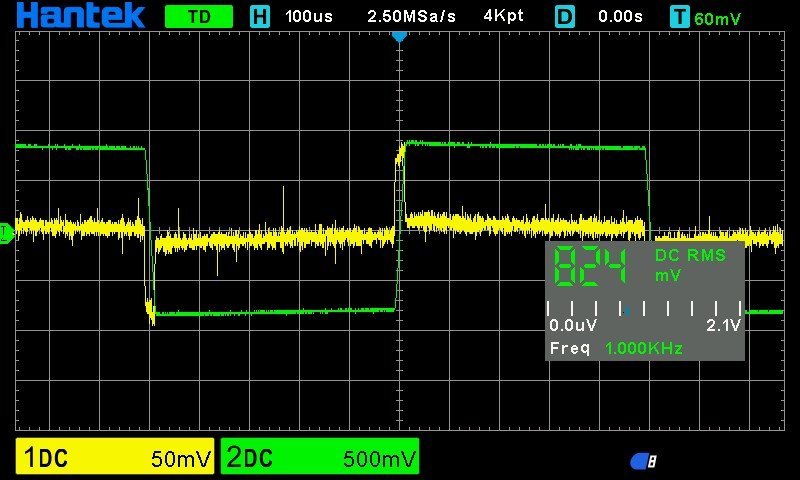The image size is (800, 480).
Task: Toggle channel 2 DC green label
Action: pos(249,458)
